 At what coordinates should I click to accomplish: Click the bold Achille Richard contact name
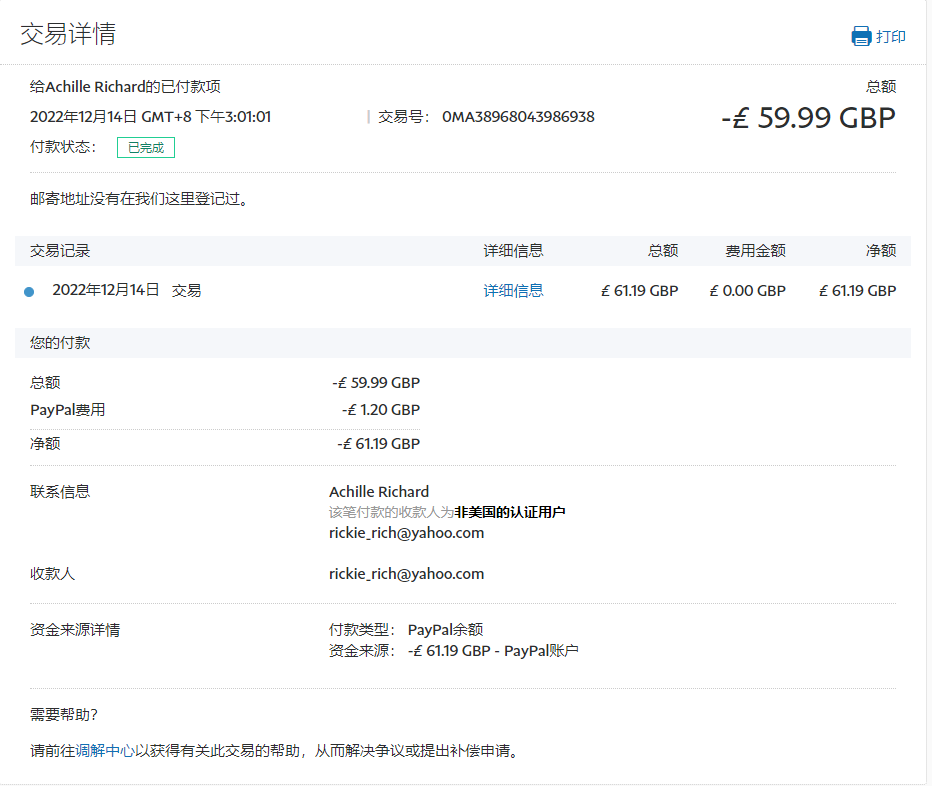(379, 492)
